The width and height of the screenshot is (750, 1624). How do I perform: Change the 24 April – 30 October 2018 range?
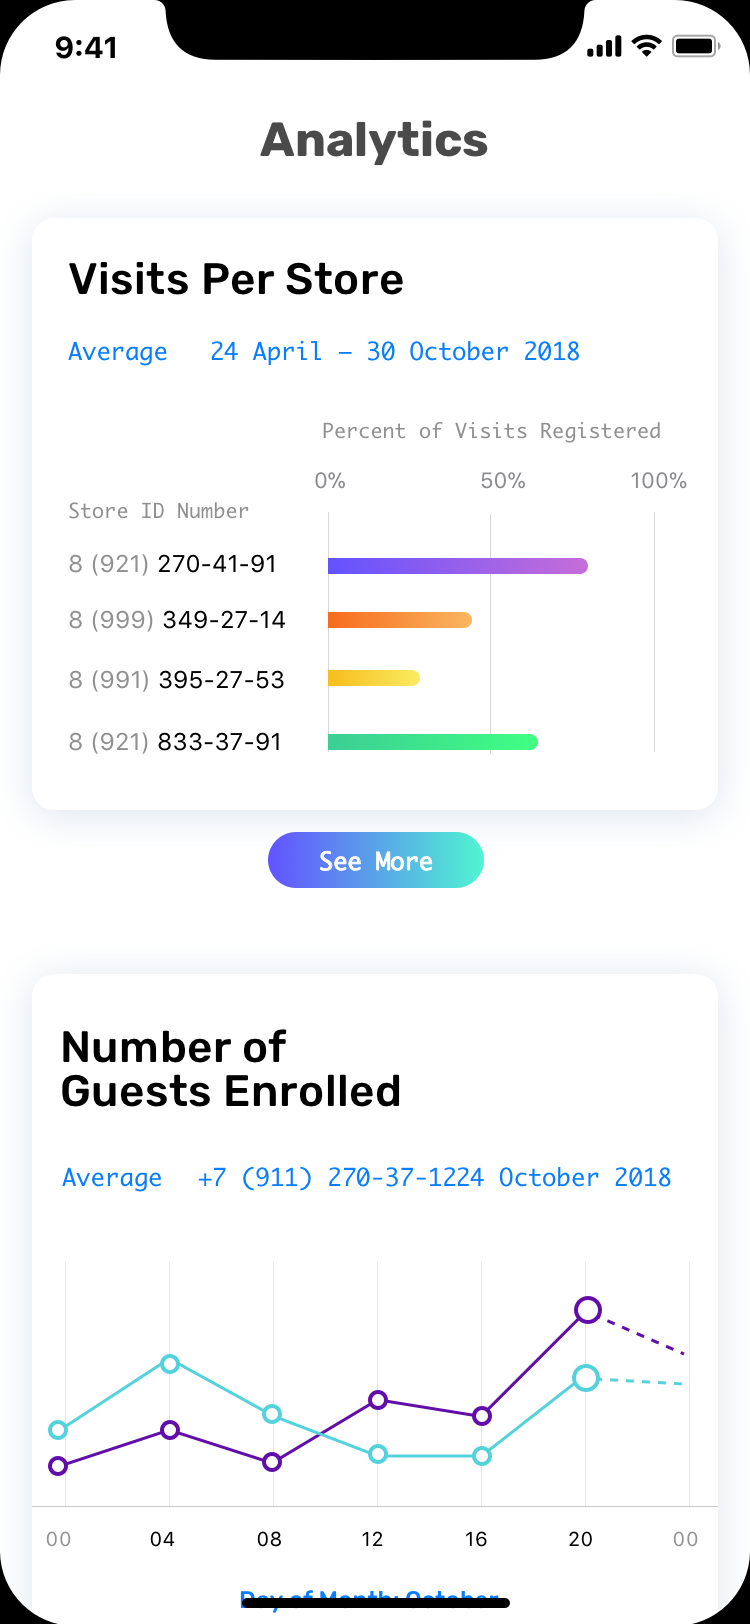(x=395, y=352)
